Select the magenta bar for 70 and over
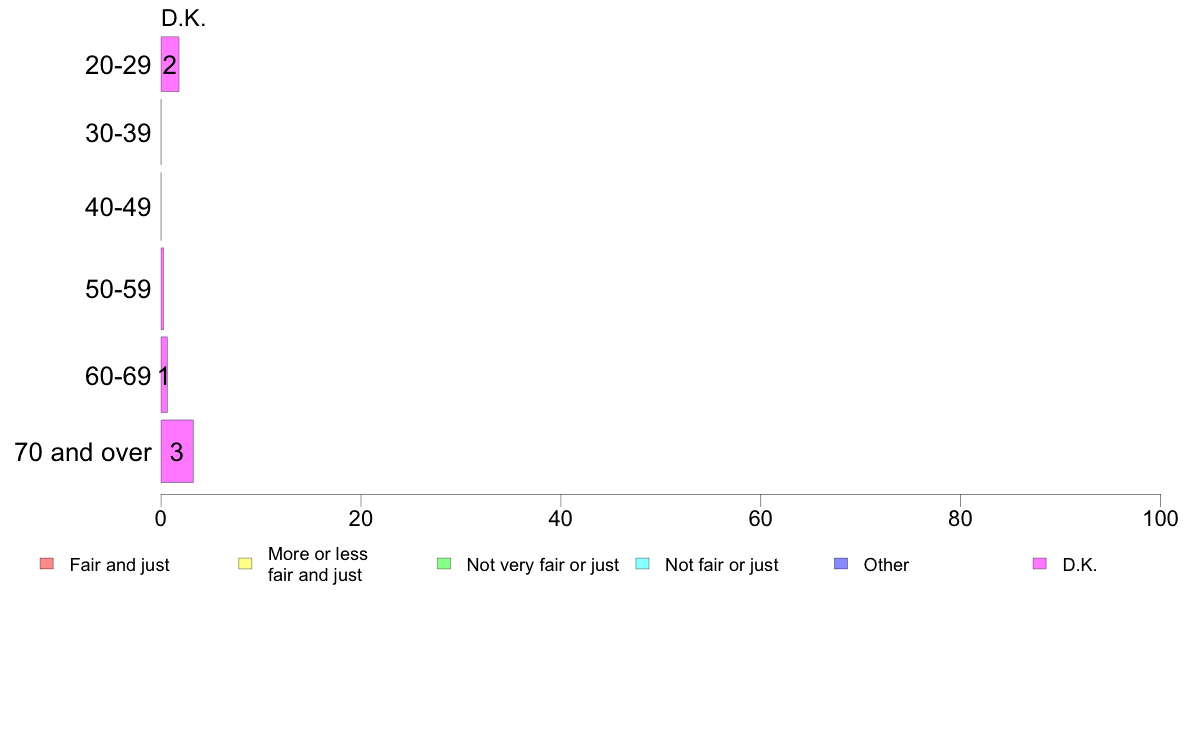The image size is (1188, 736). [177, 452]
